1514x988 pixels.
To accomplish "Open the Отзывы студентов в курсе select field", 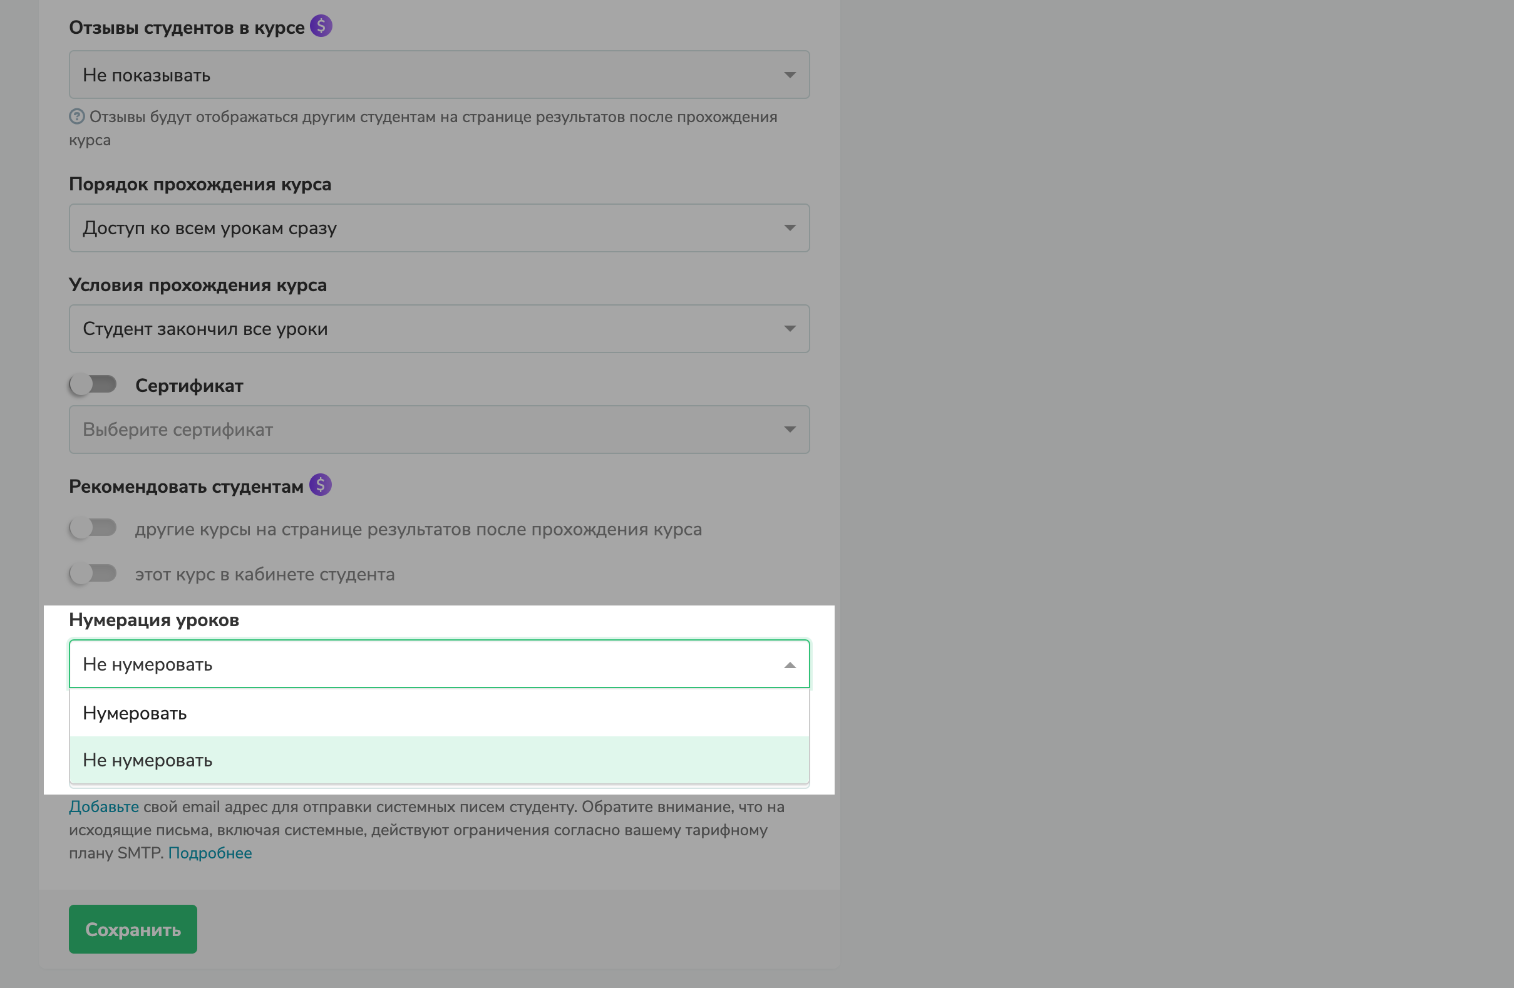I will click(x=438, y=75).
